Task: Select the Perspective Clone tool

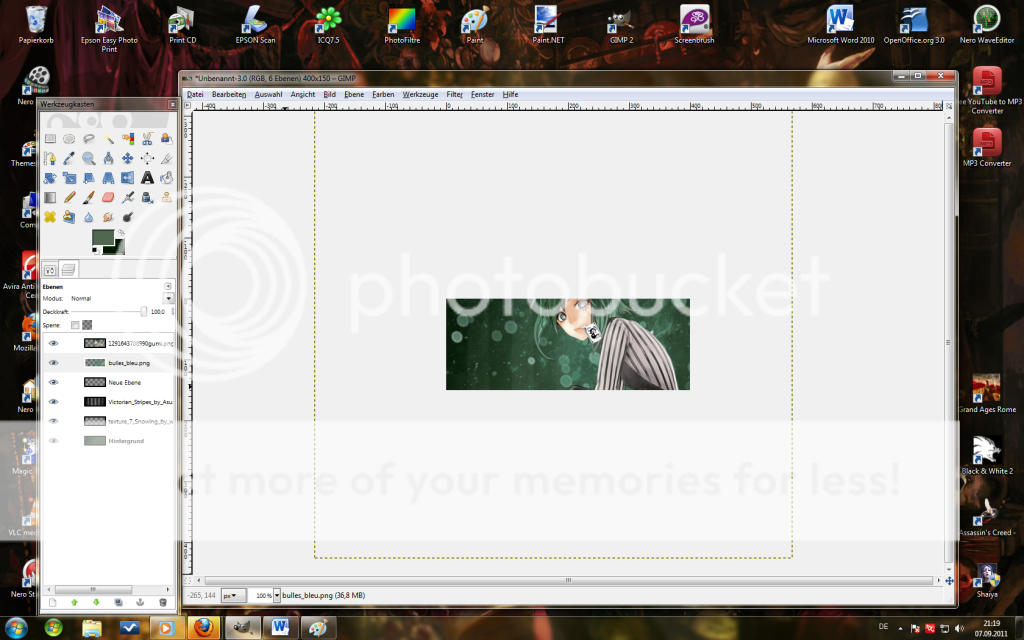Action: click(x=69, y=217)
